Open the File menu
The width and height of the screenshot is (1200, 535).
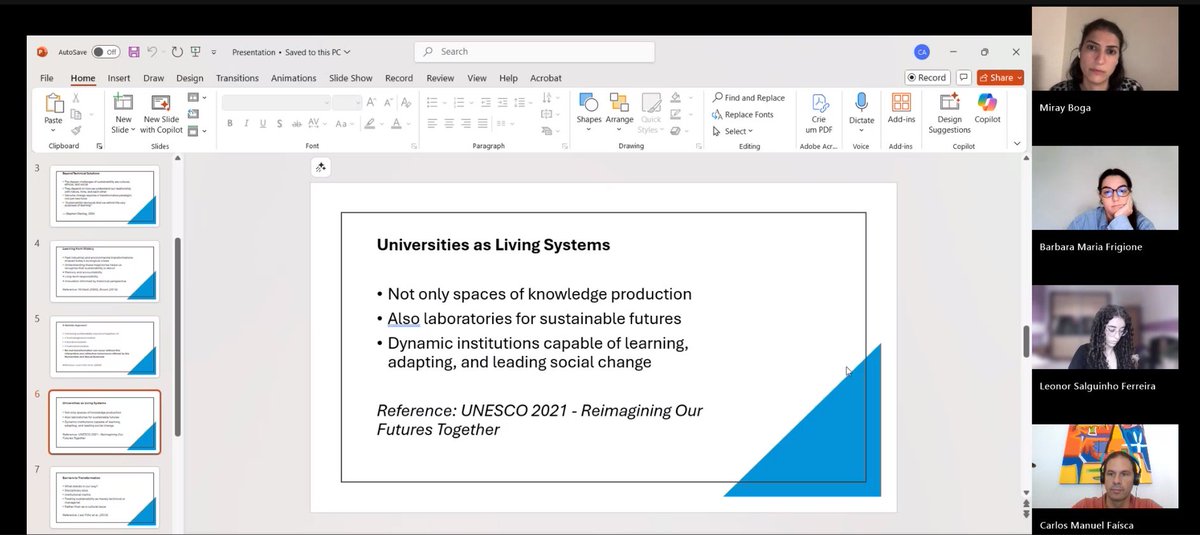click(x=47, y=78)
